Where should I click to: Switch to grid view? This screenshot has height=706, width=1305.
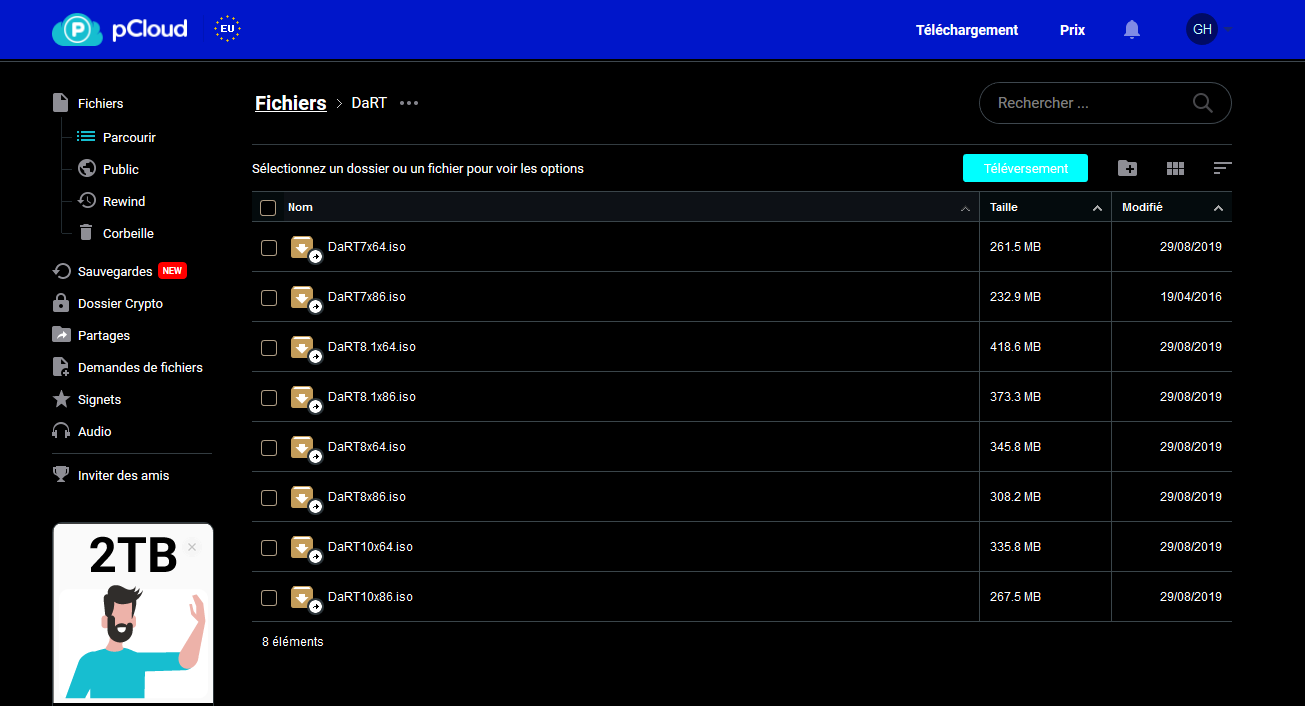point(1175,168)
